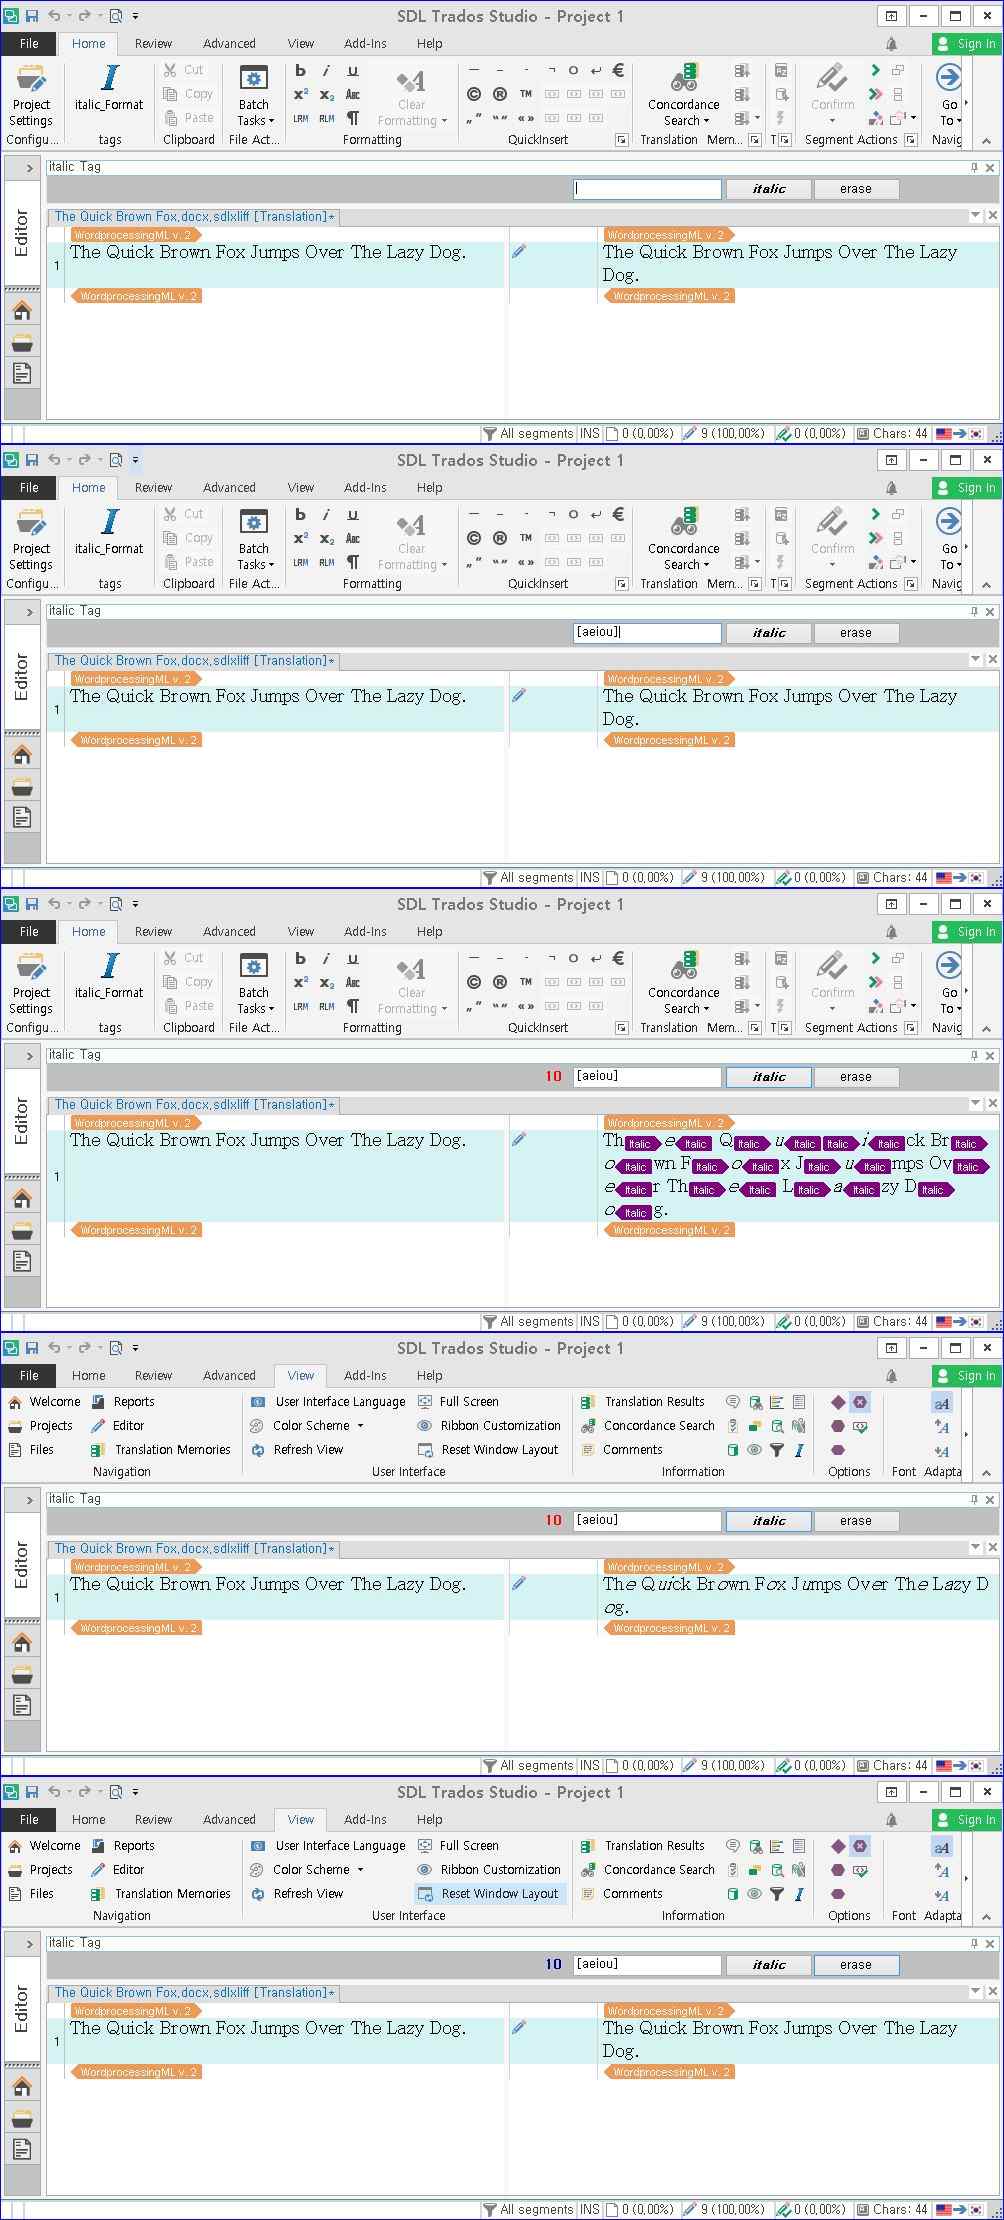Image resolution: width=1004 pixels, height=2220 pixels.
Task: Click Sign In in the top window
Action: point(966,44)
